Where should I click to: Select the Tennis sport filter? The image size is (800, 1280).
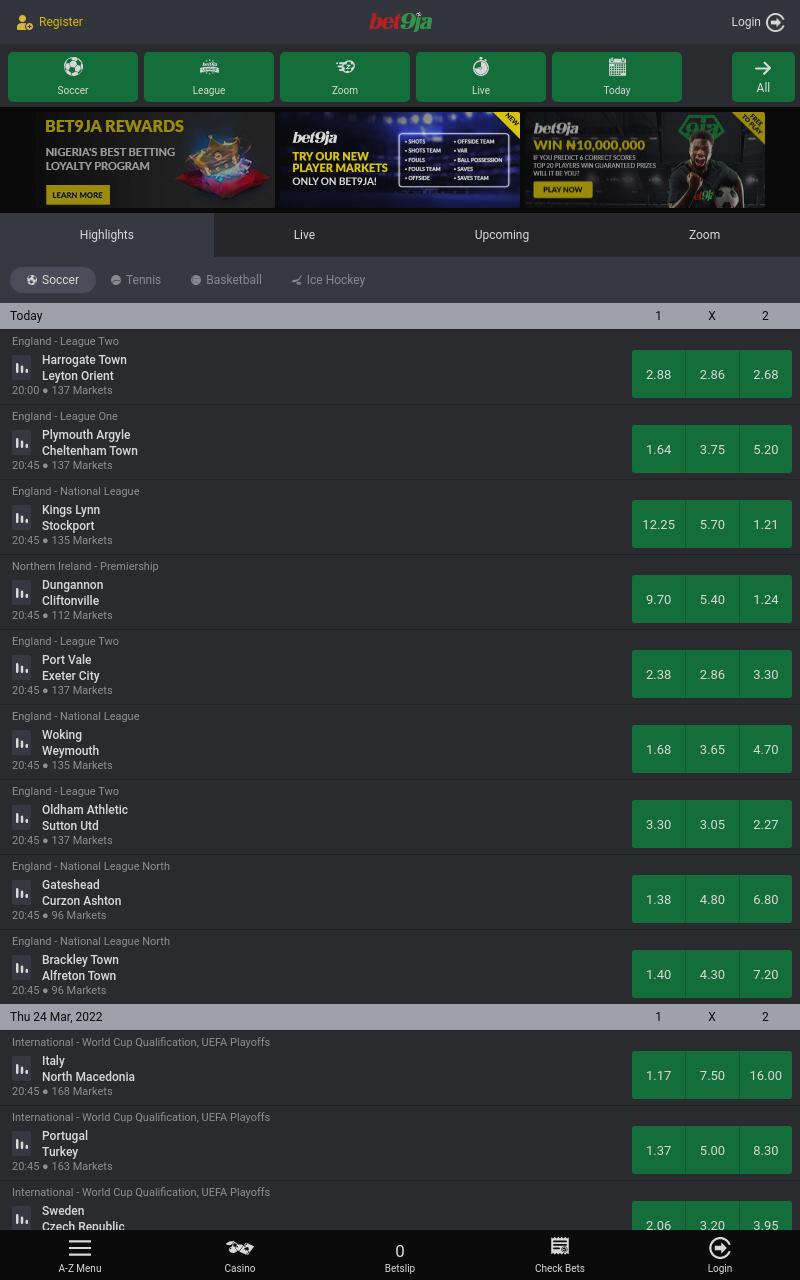pos(136,280)
